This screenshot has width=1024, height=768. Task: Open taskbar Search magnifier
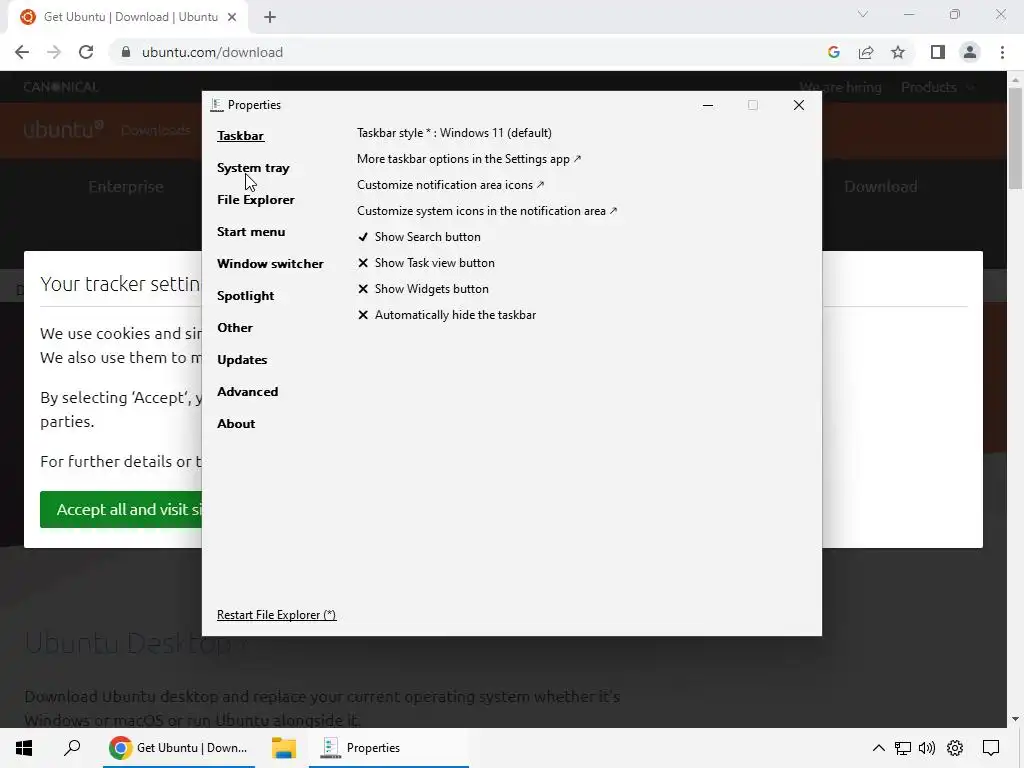pyautogui.click(x=72, y=748)
